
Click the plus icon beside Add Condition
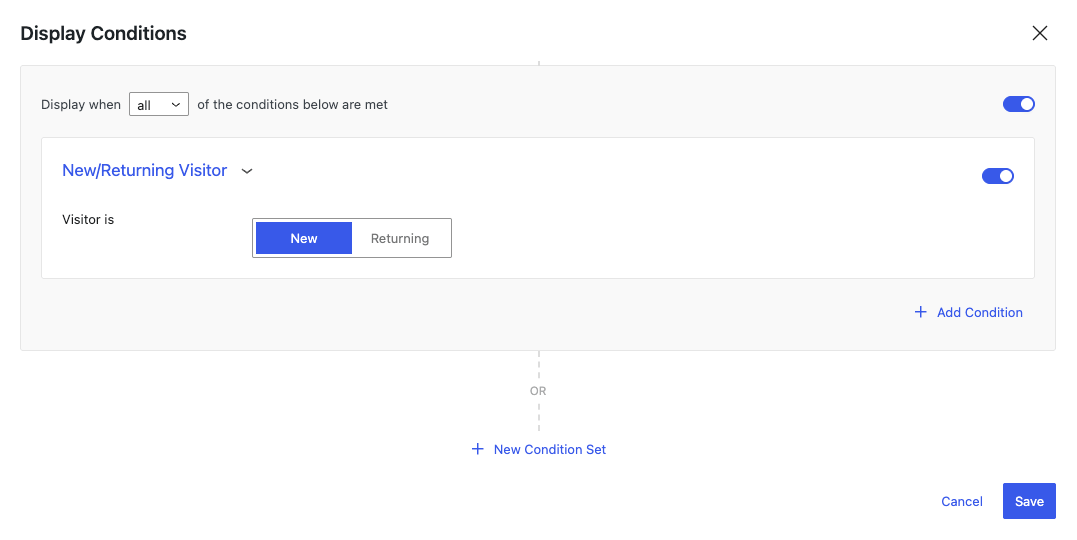(920, 312)
